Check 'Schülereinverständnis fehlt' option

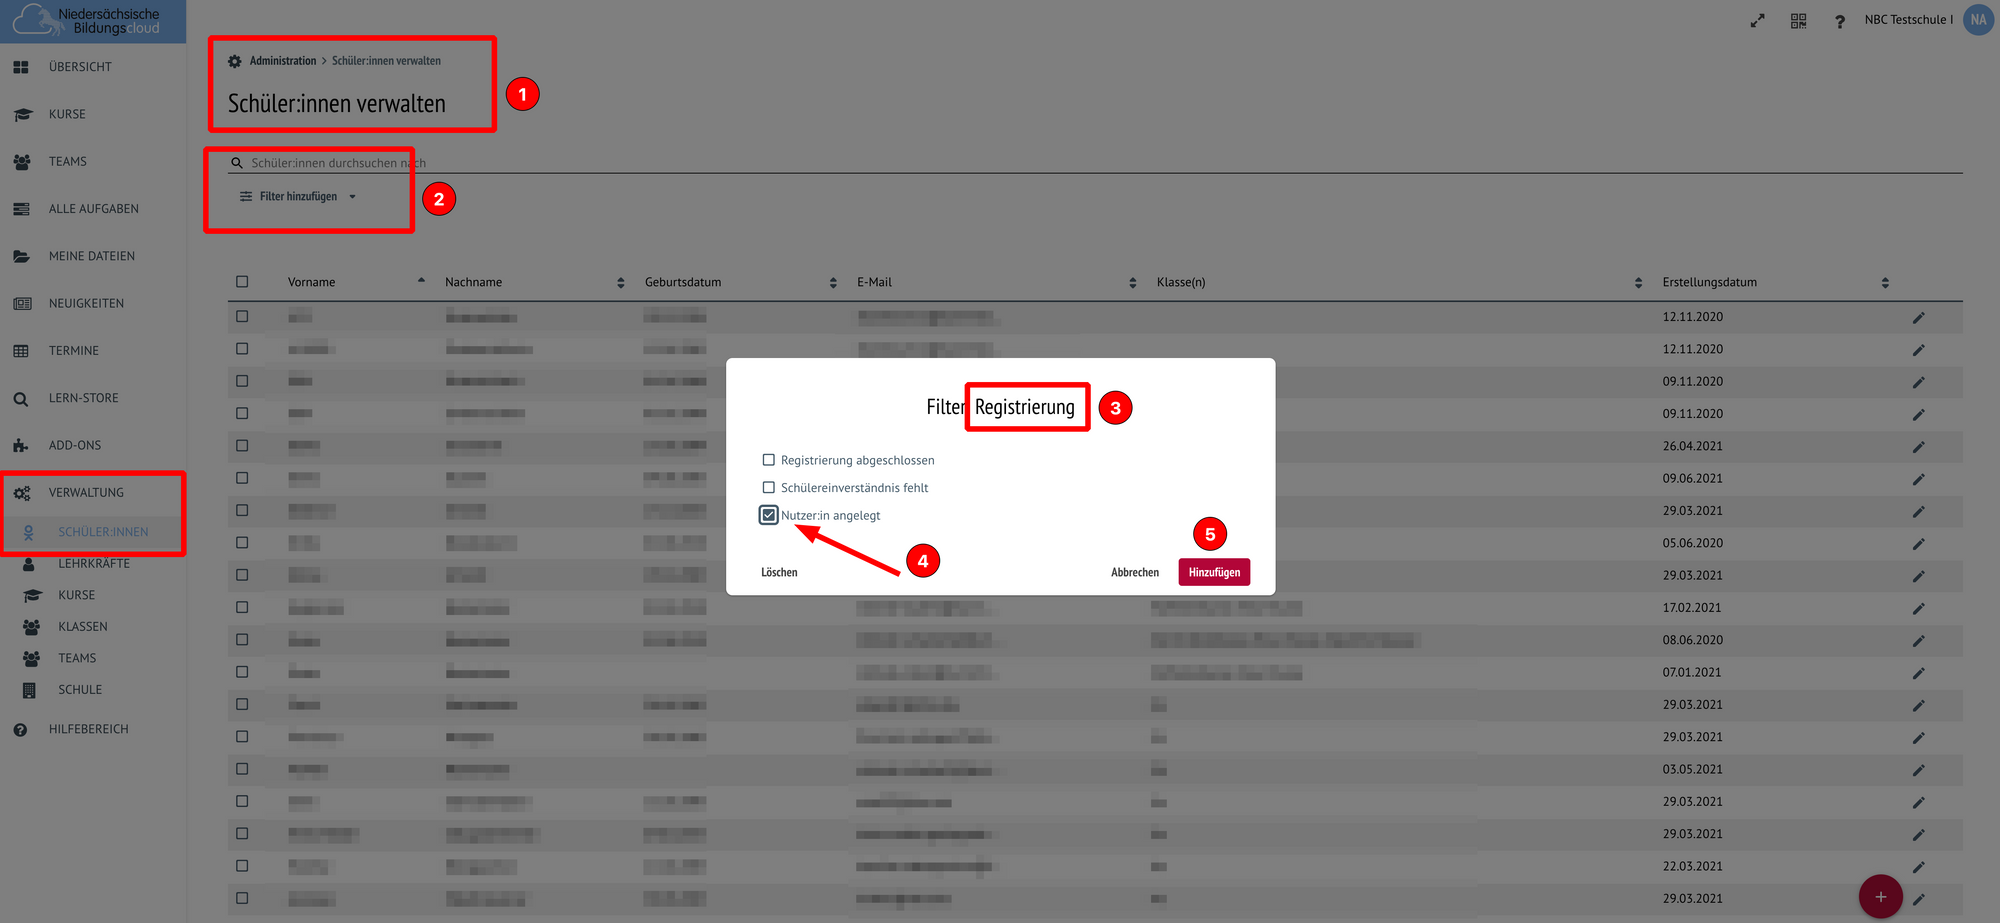click(768, 488)
